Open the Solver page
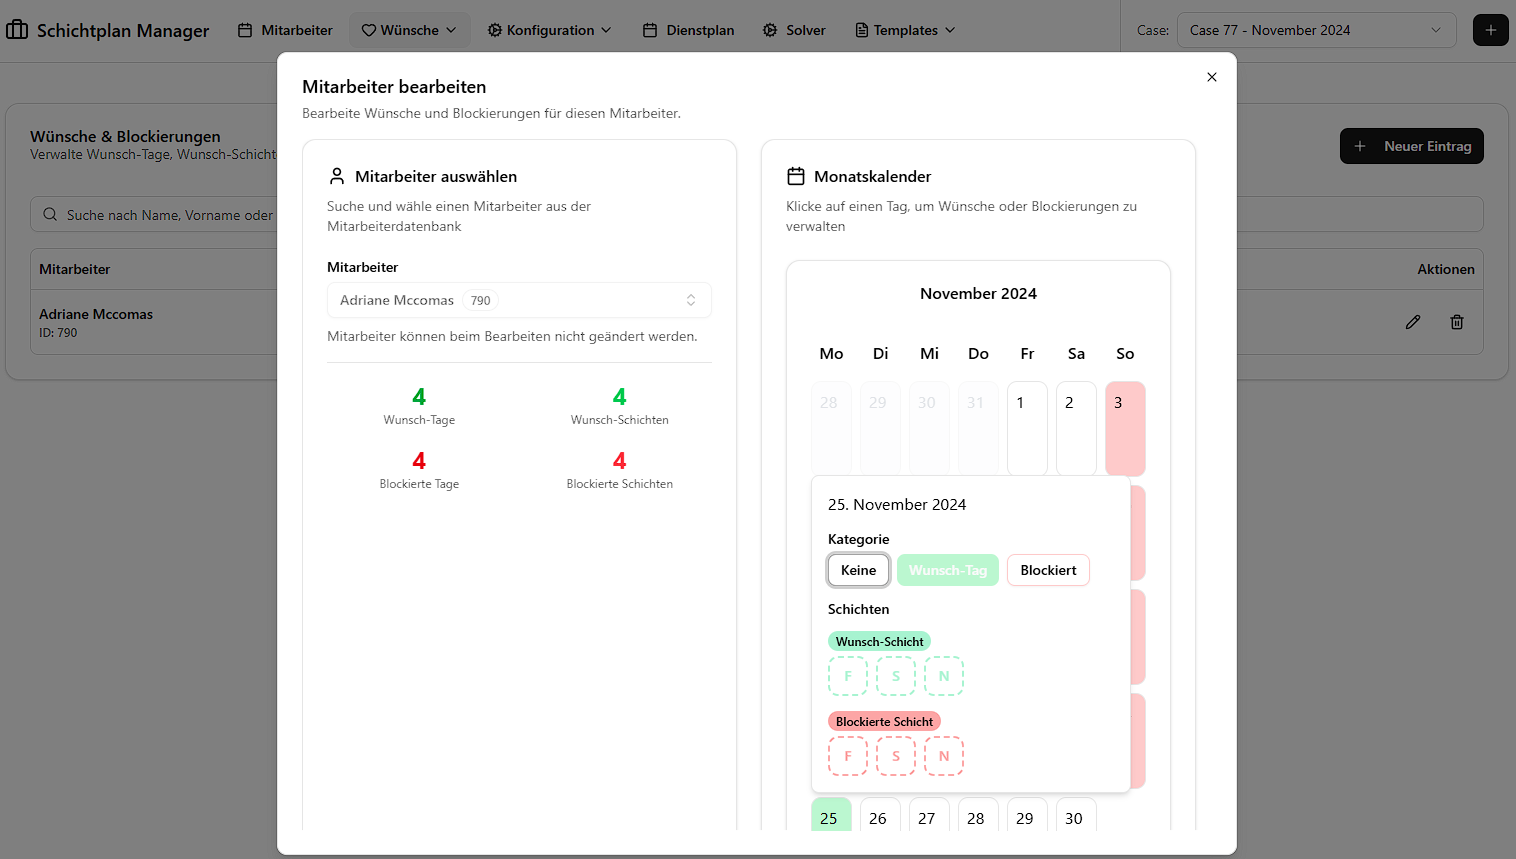The height and width of the screenshot is (859, 1516). pos(794,30)
